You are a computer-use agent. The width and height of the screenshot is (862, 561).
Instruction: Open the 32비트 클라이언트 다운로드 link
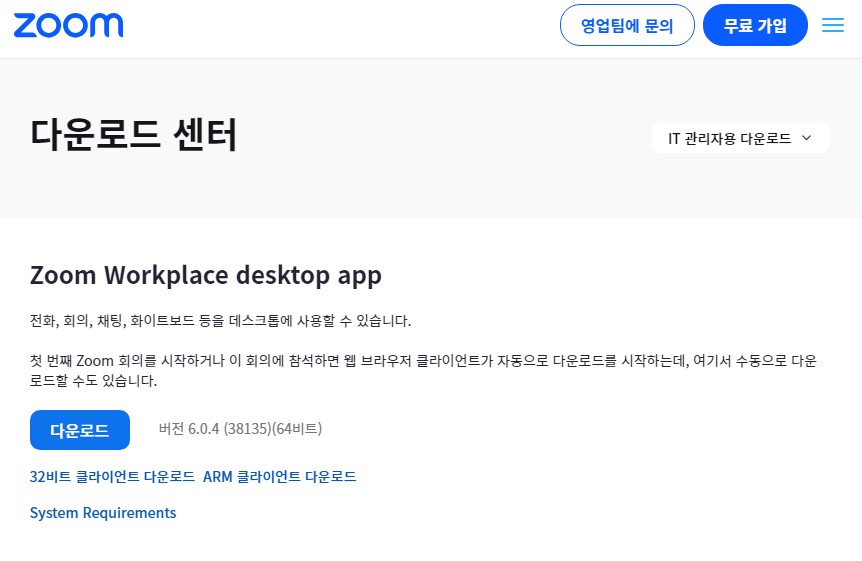112,476
